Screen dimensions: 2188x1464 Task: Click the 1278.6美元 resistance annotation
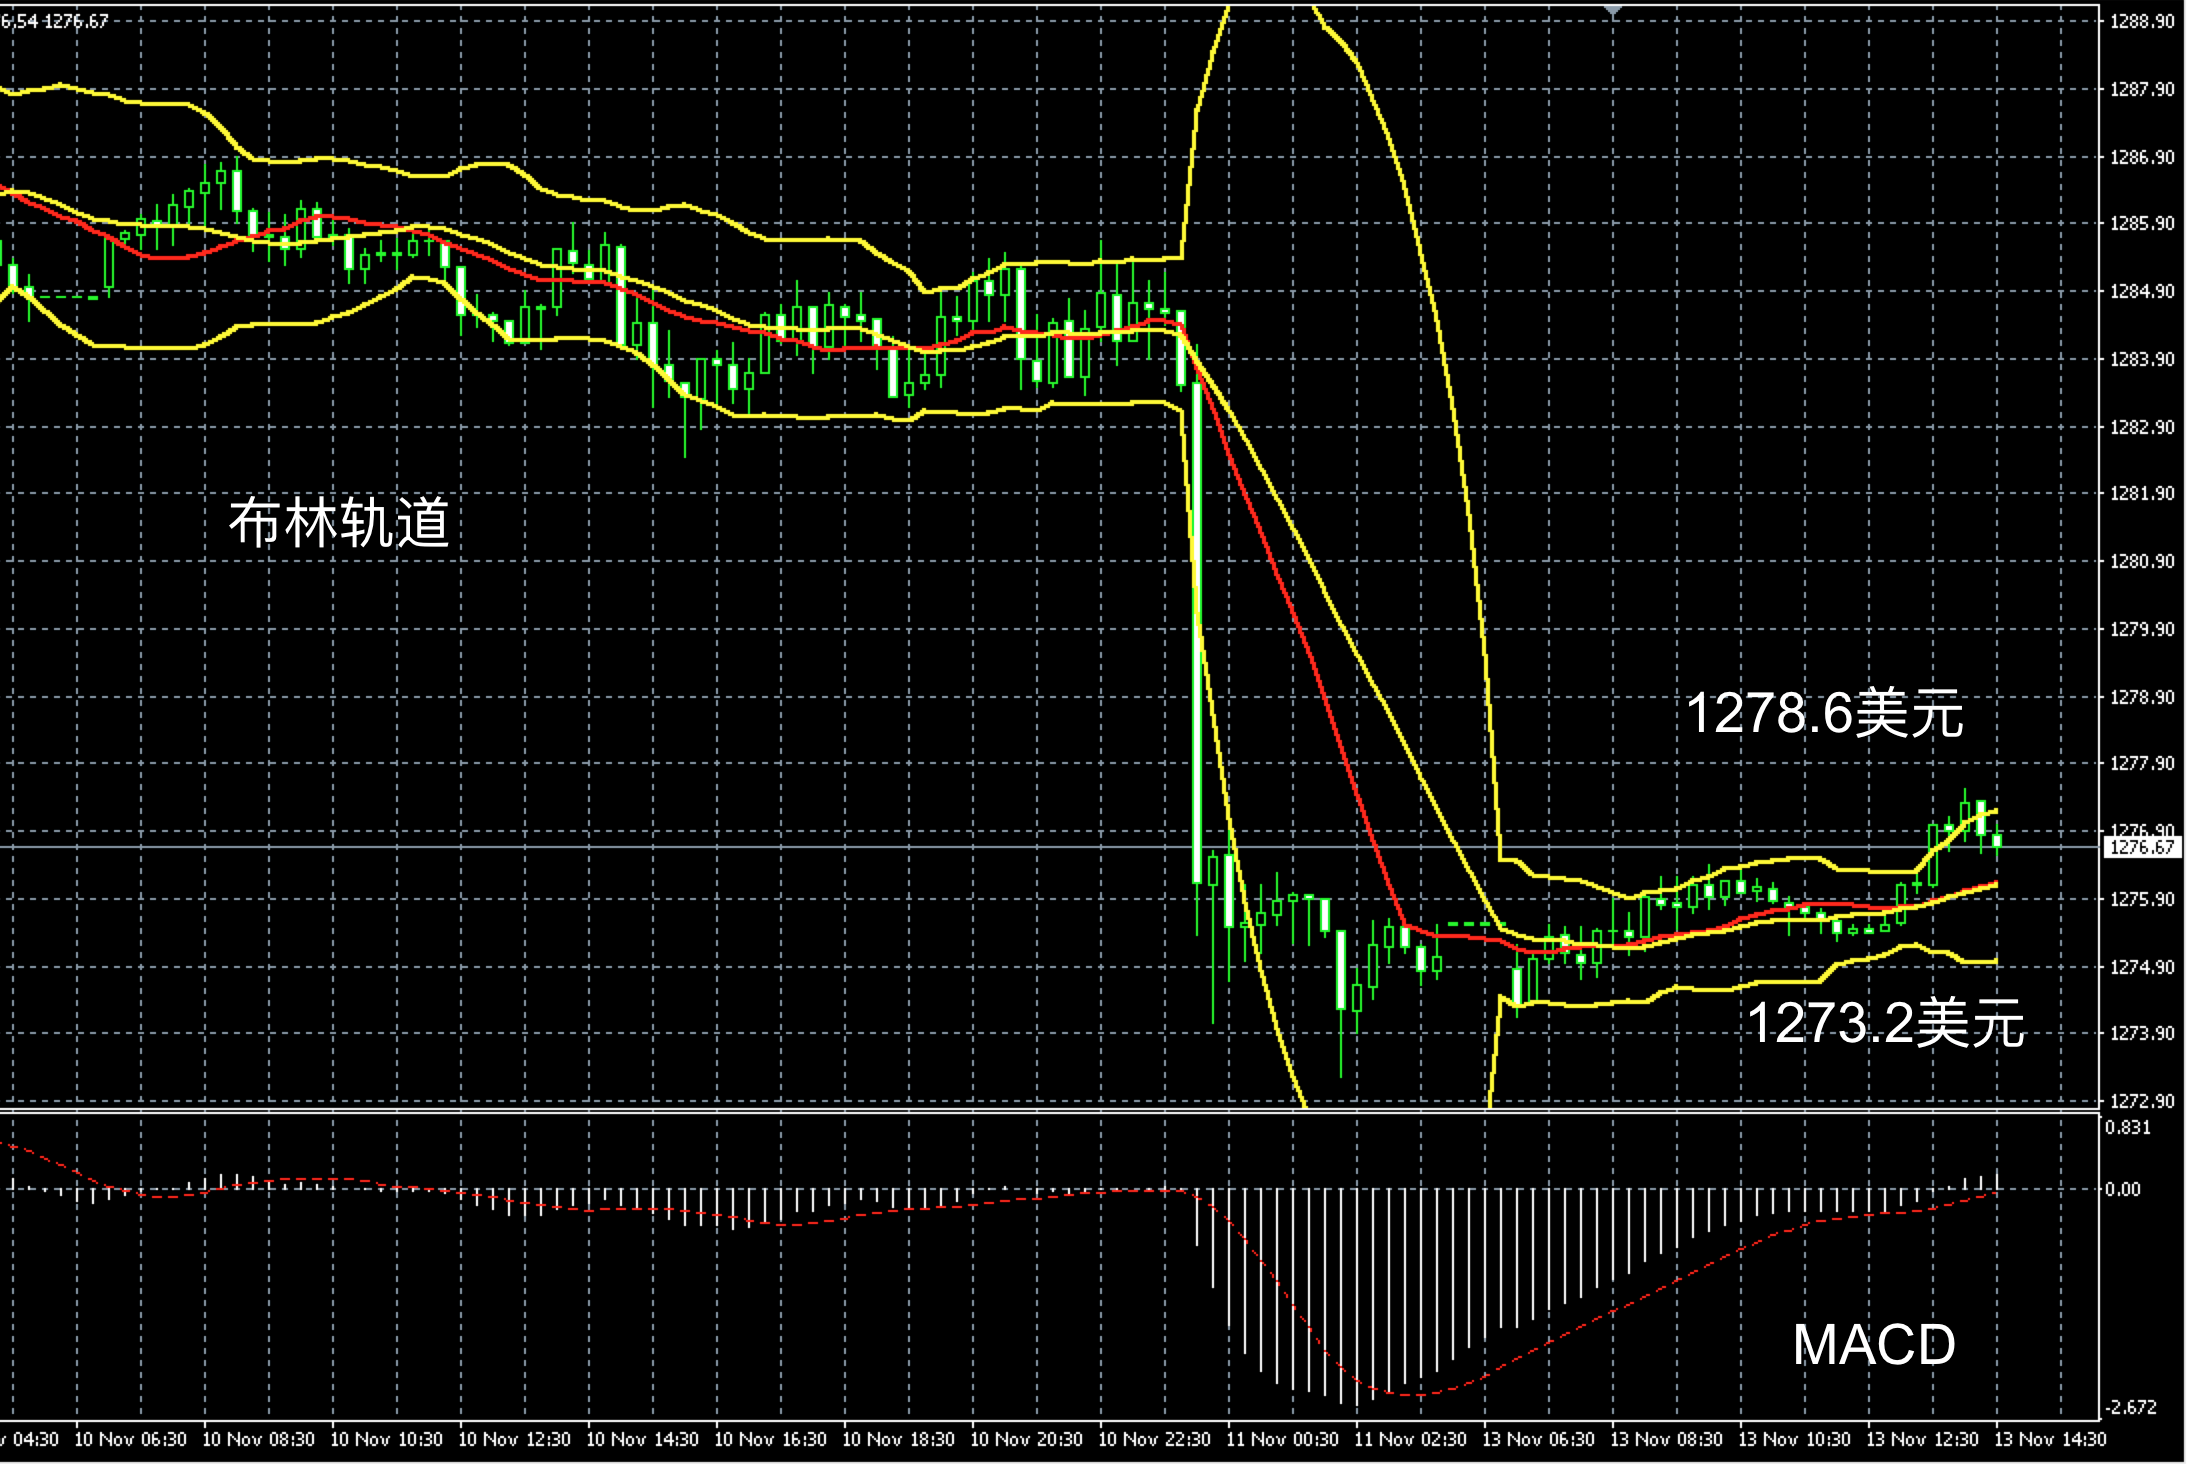tap(1824, 714)
